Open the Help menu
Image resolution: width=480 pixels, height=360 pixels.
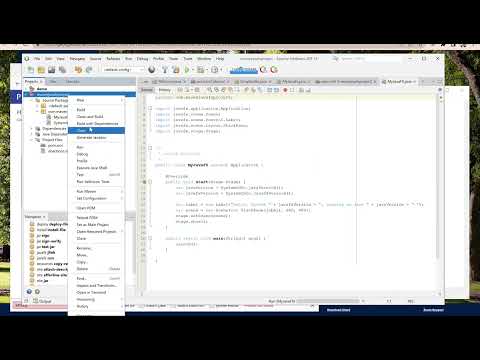(220, 59)
